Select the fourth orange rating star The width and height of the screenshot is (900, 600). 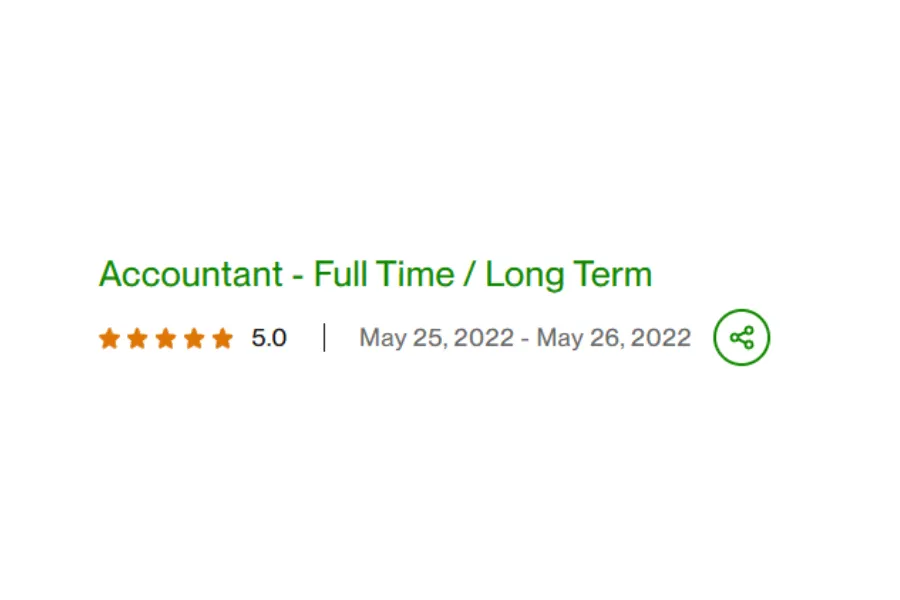194,338
